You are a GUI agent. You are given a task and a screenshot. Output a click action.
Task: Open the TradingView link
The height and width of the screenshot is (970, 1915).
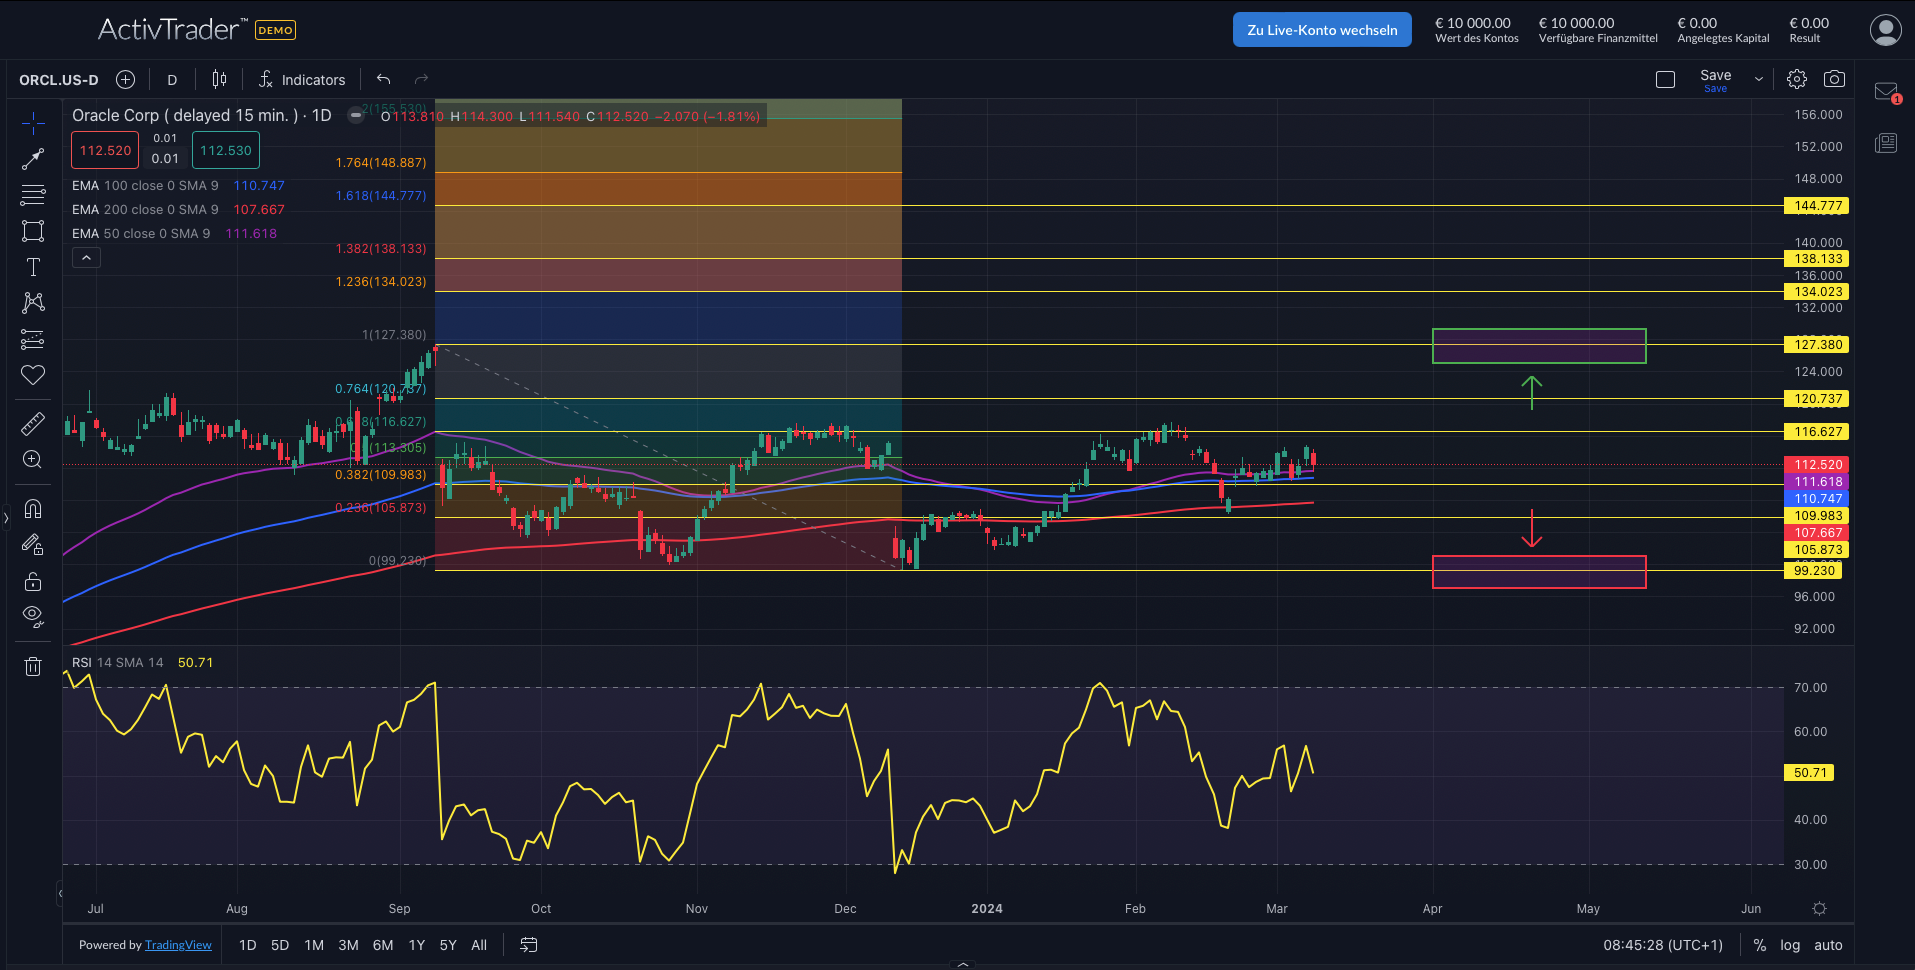[x=178, y=945]
